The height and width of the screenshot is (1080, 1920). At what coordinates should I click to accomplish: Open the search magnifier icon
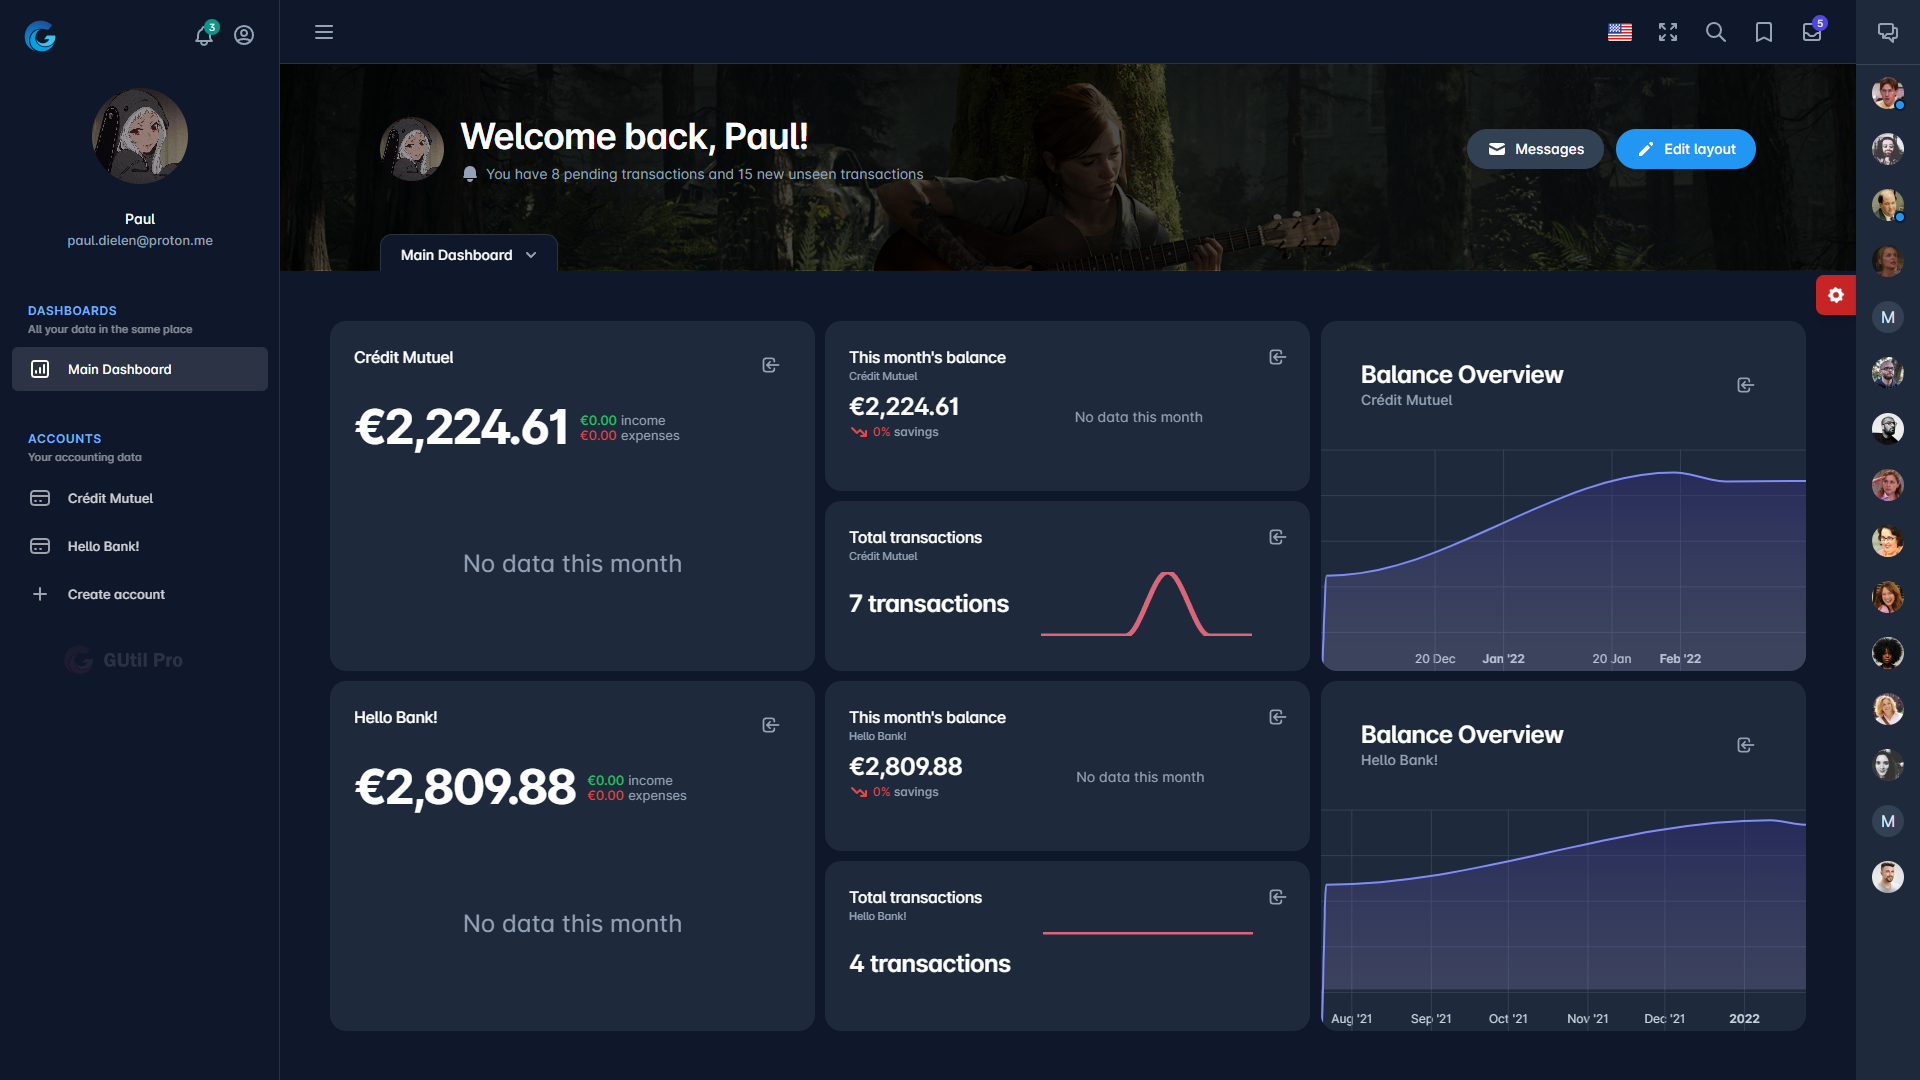1716,32
